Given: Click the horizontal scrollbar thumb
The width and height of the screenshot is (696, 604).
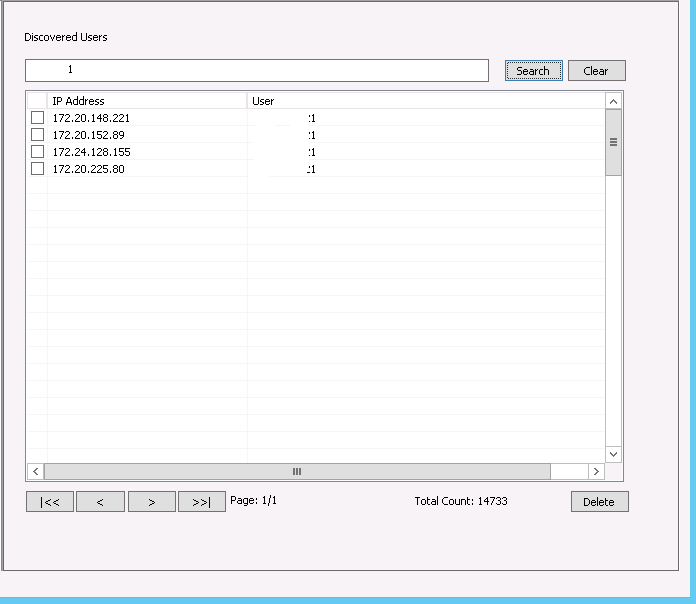Looking at the screenshot, I should pos(297,471).
